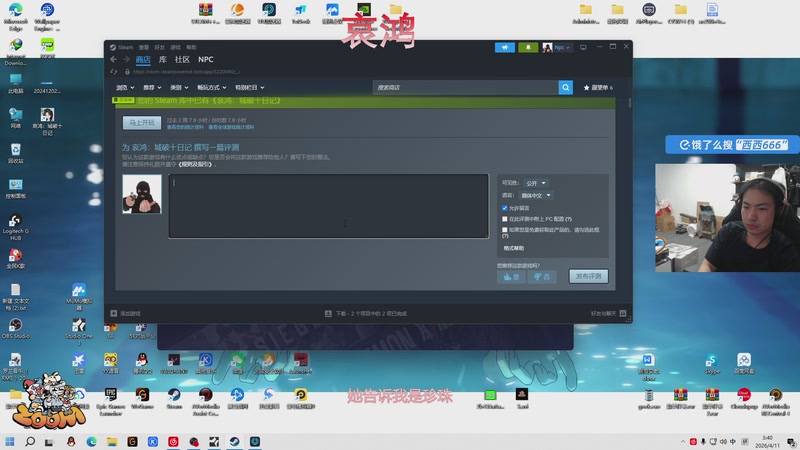Click the view global gameplay stats link
Screen dimensions: 800x450
(x=231, y=127)
